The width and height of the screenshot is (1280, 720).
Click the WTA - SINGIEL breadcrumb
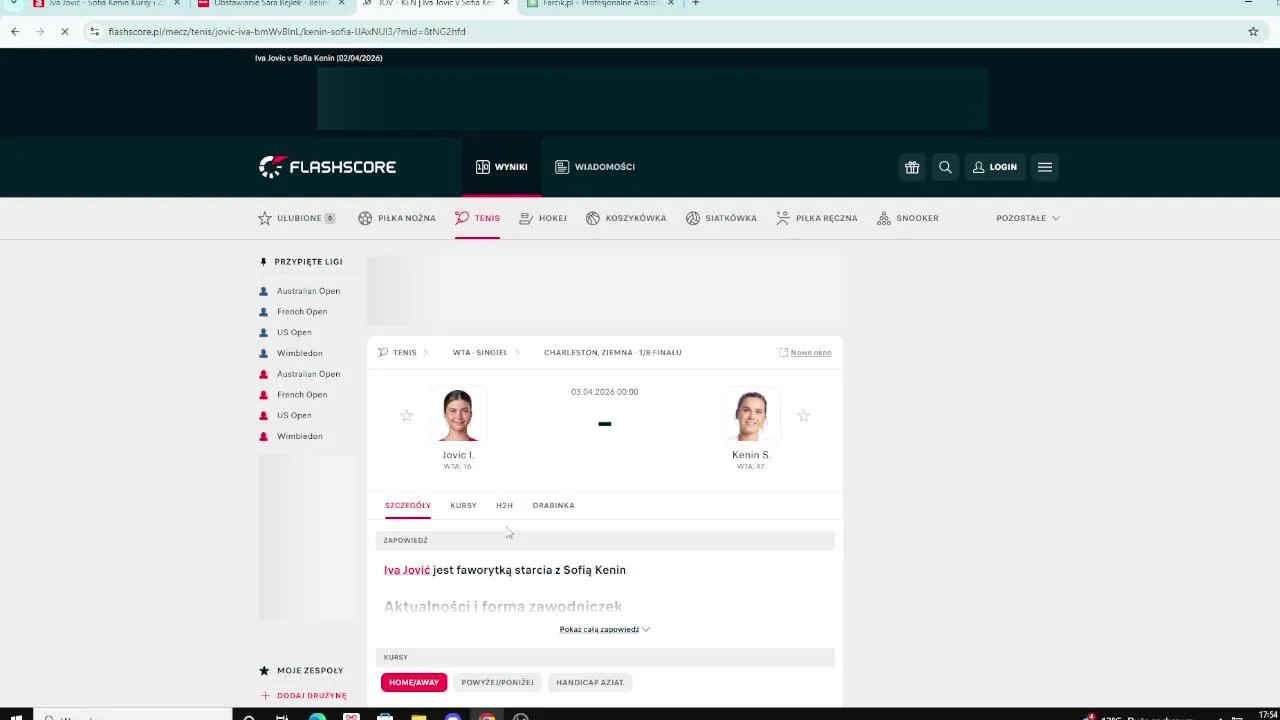(480, 352)
